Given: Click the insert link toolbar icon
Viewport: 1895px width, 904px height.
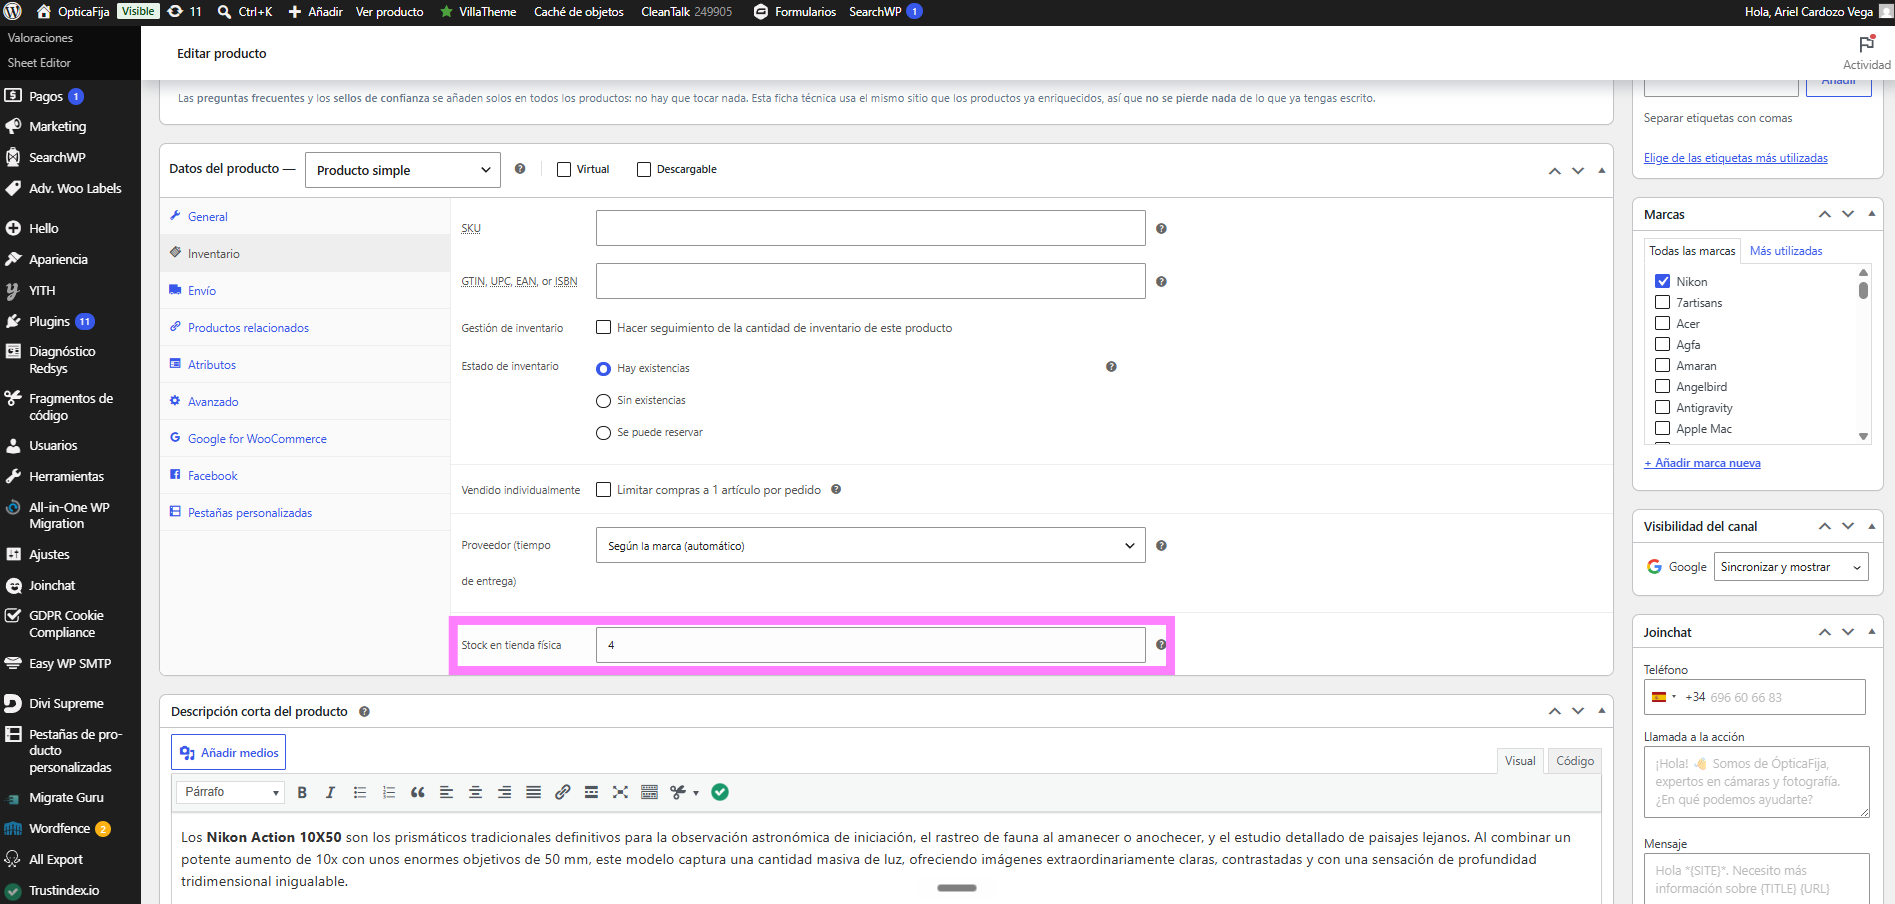Looking at the screenshot, I should coord(562,792).
